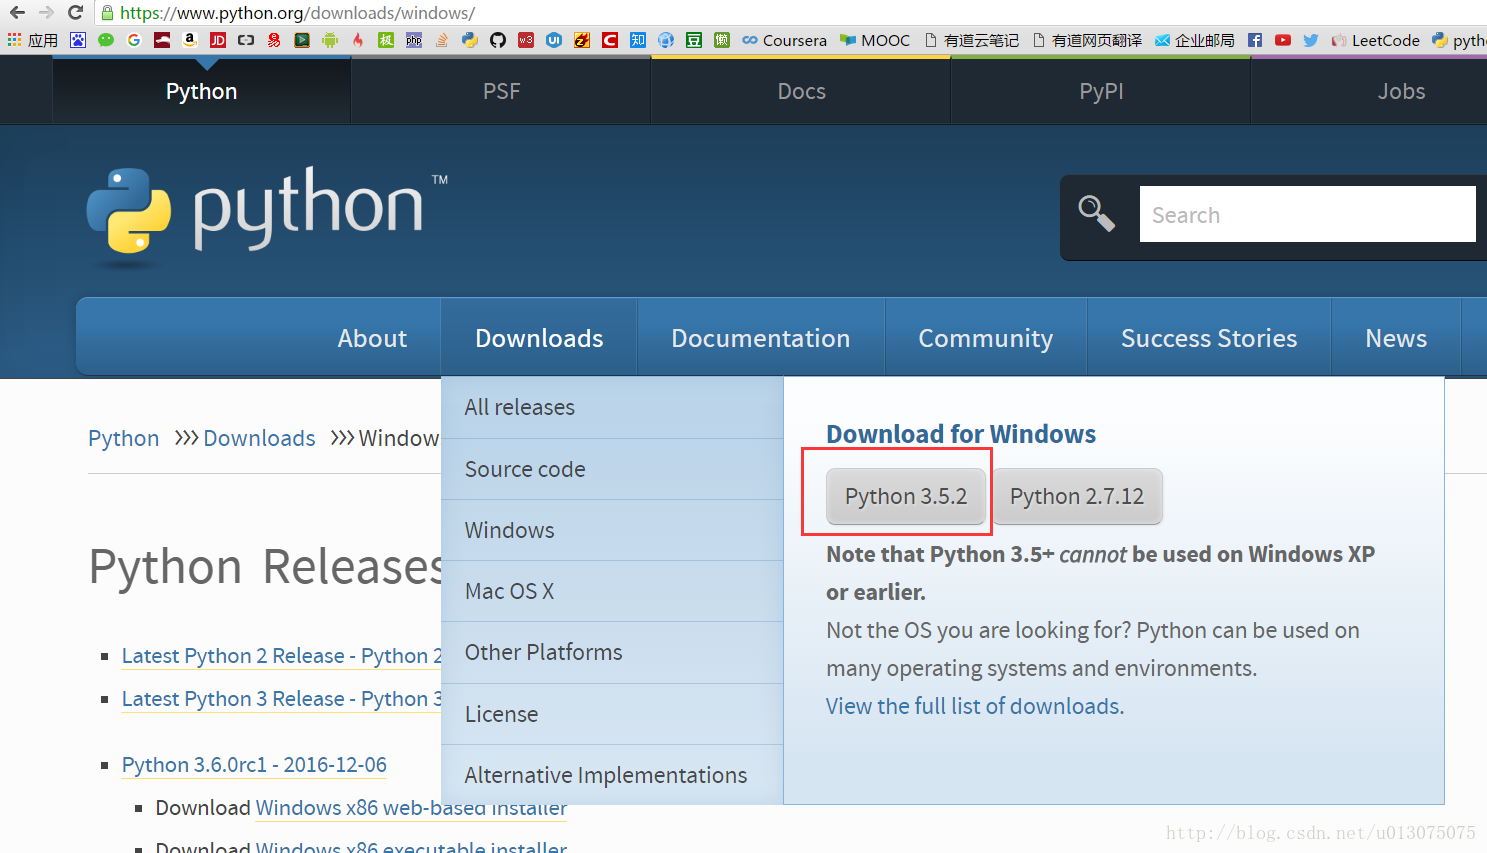Click the browser back arrow
This screenshot has height=853, width=1487.
(17, 13)
